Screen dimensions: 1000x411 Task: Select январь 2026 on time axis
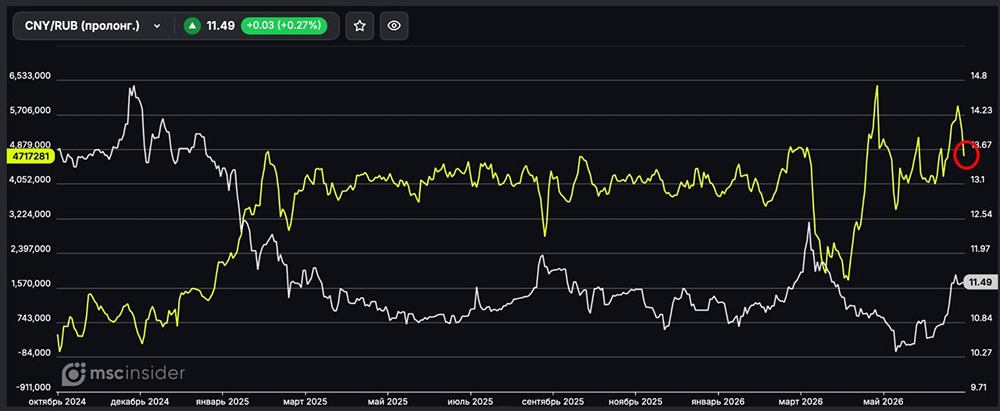click(x=717, y=403)
